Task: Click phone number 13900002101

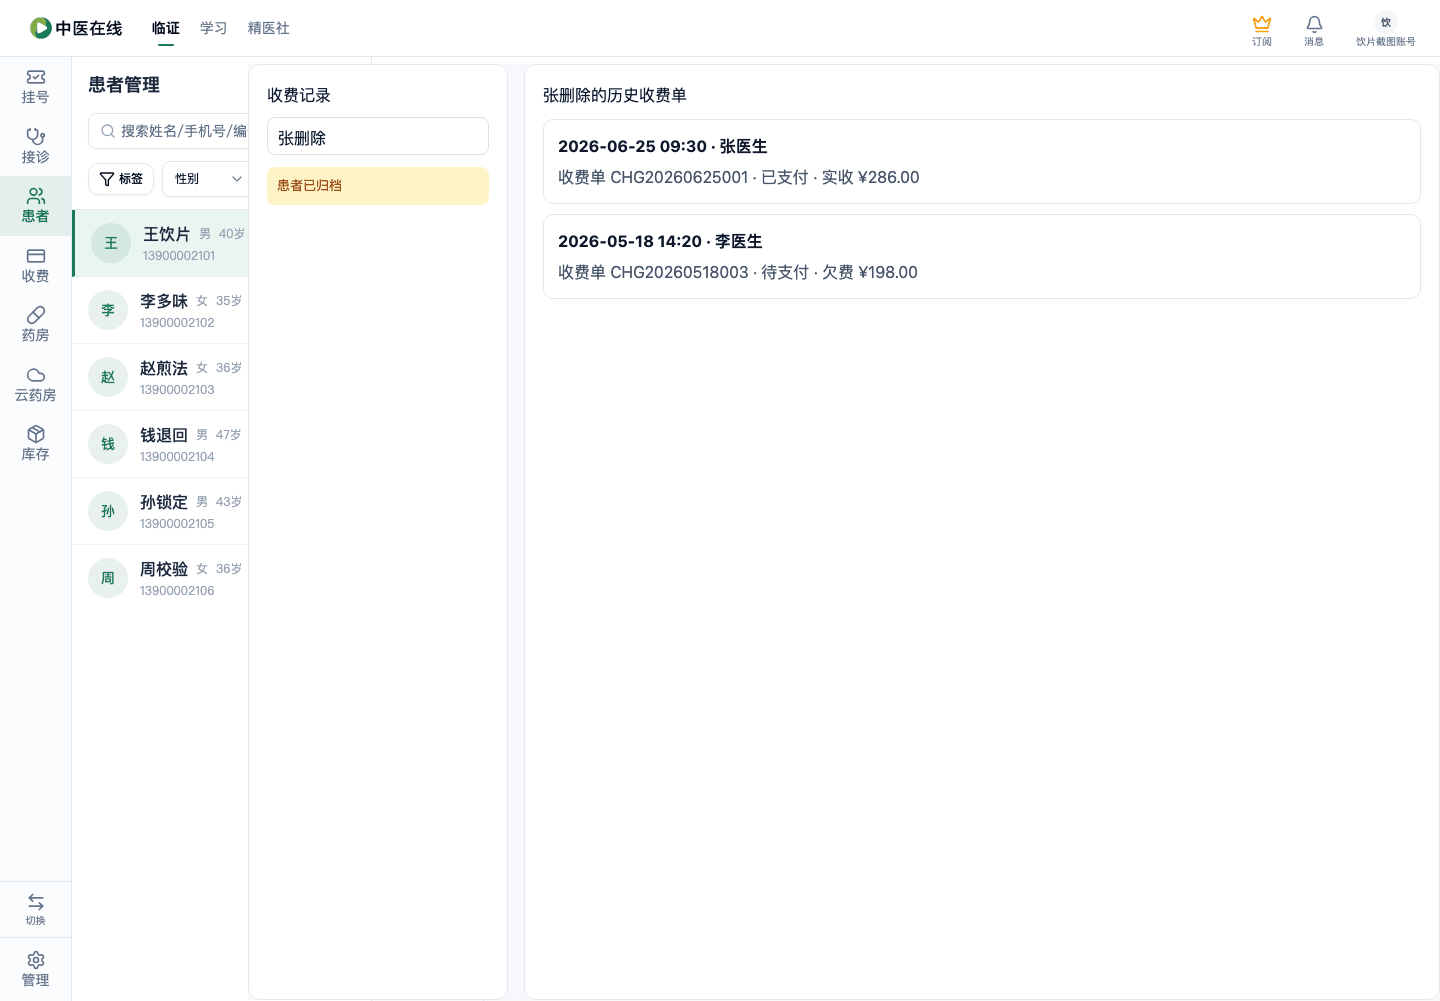Action: [179, 256]
